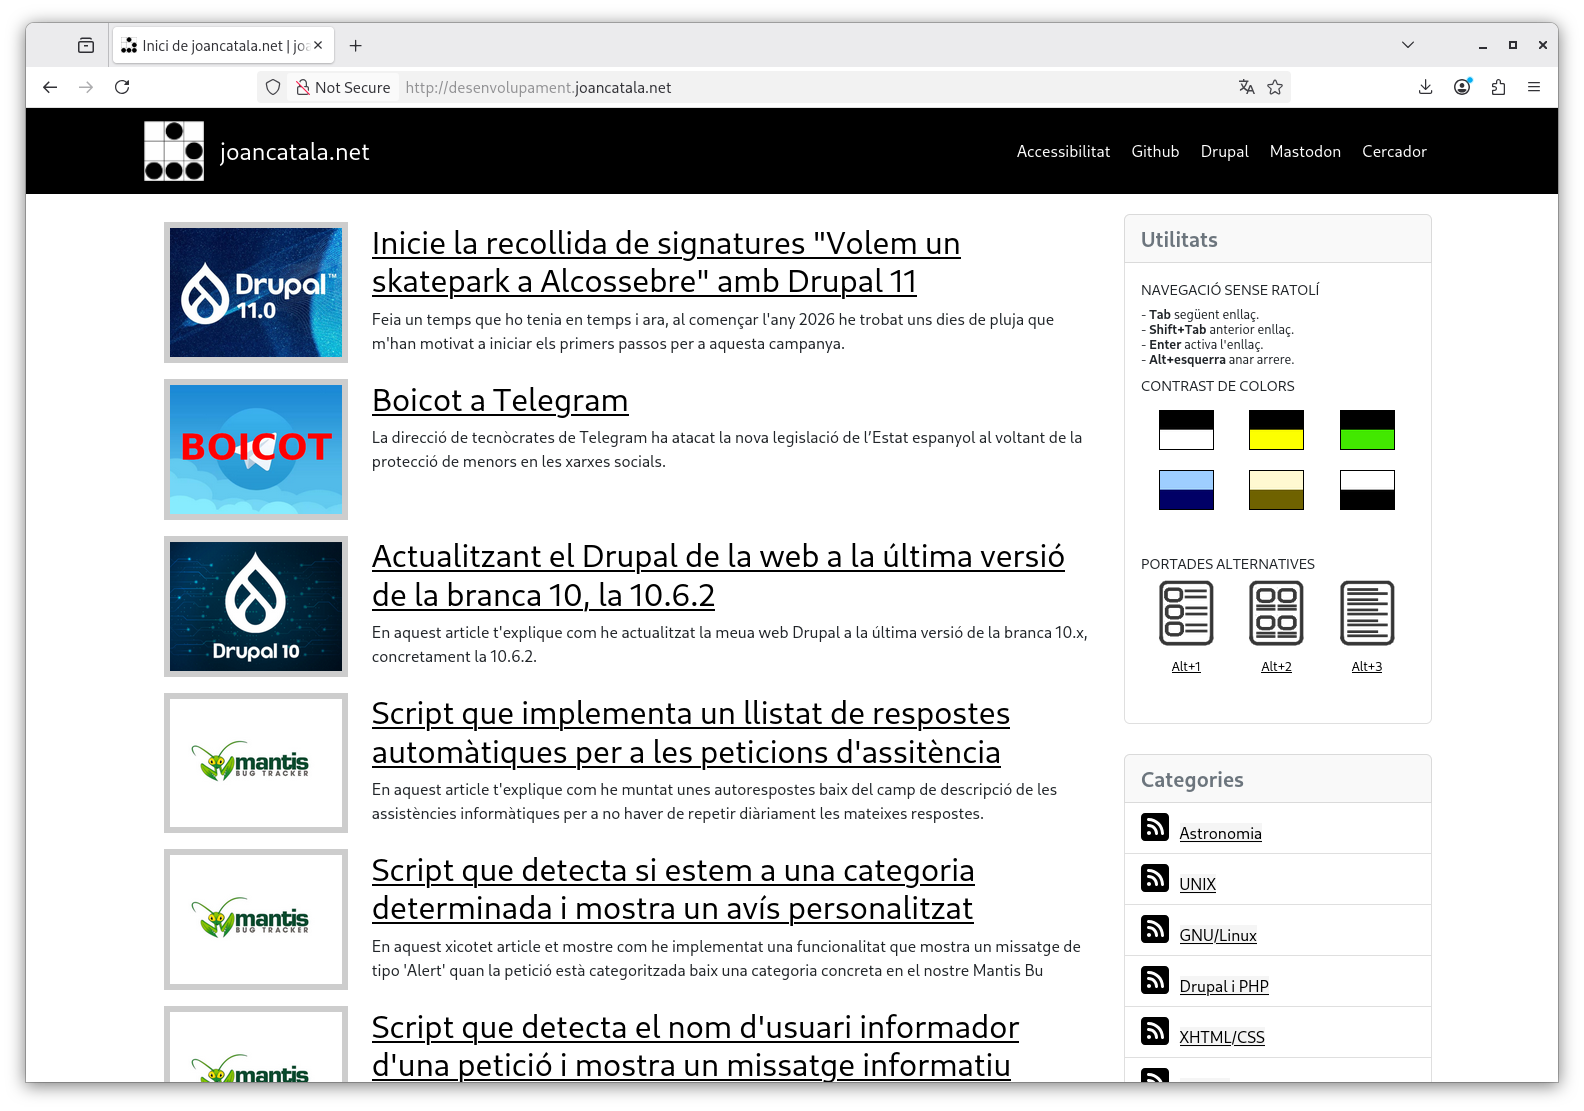Click the Alt+2 label link
1584x1111 pixels.
1277,667
